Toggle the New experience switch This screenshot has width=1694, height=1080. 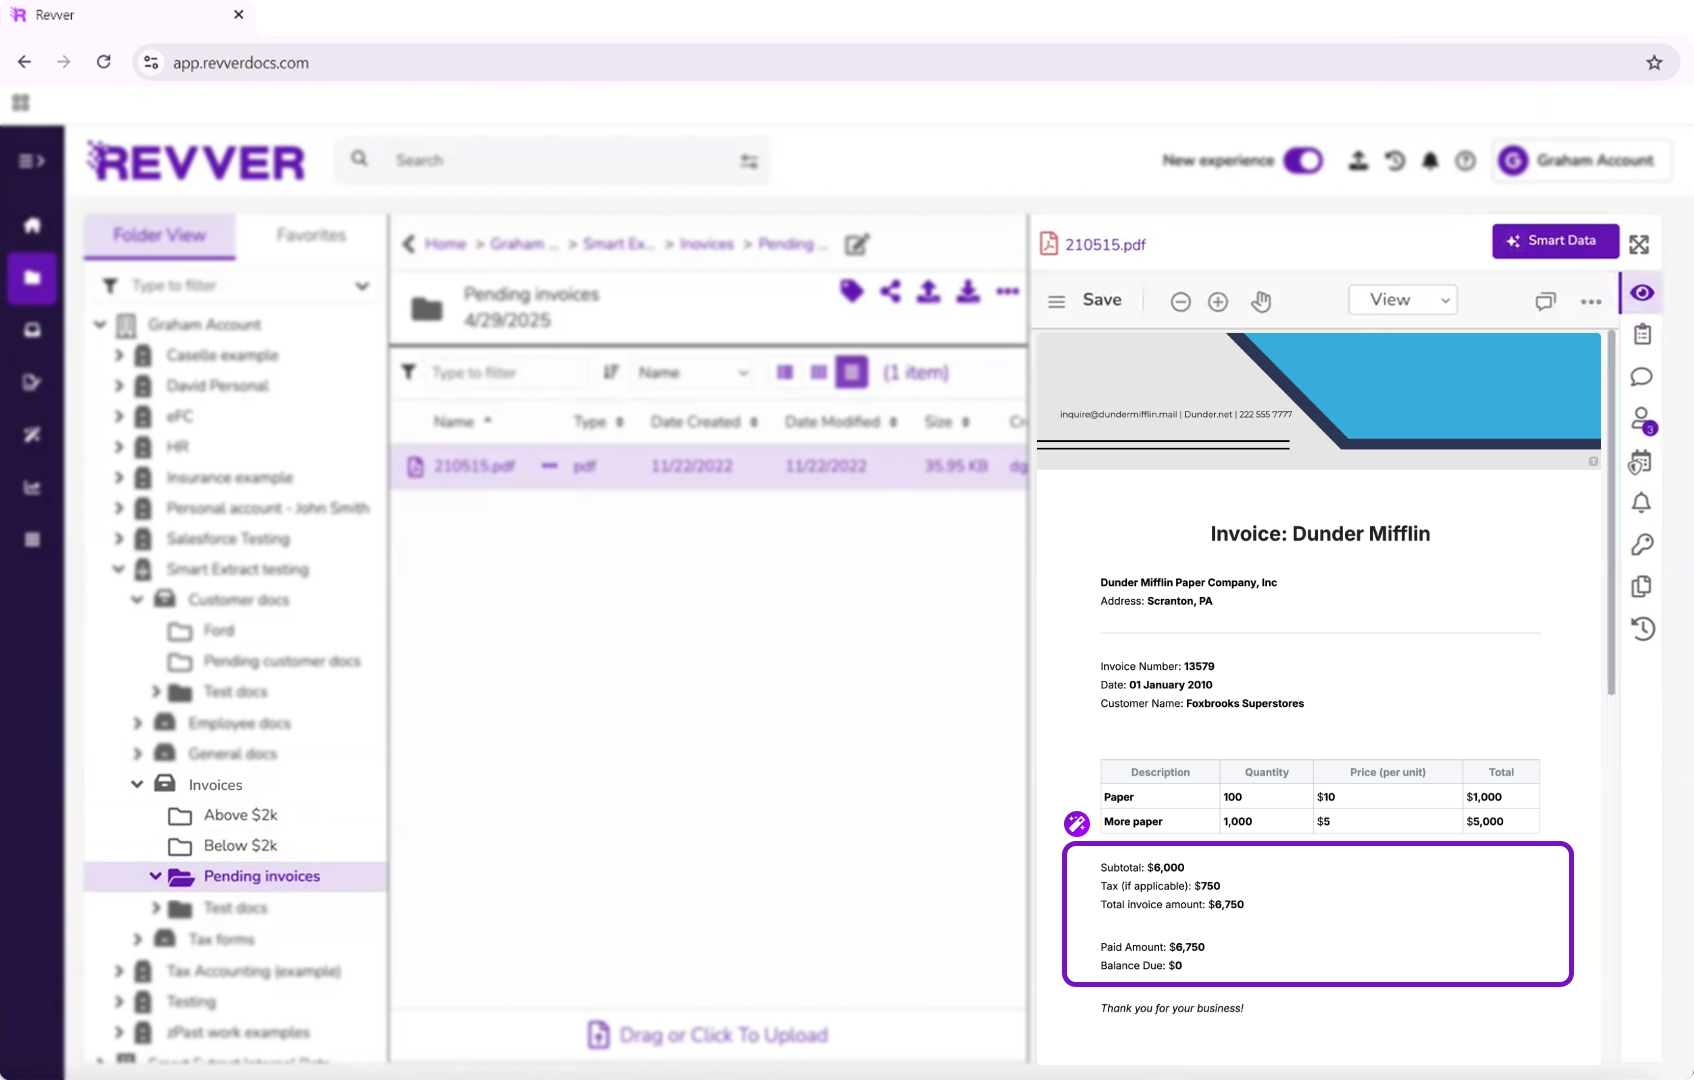[x=1303, y=160]
